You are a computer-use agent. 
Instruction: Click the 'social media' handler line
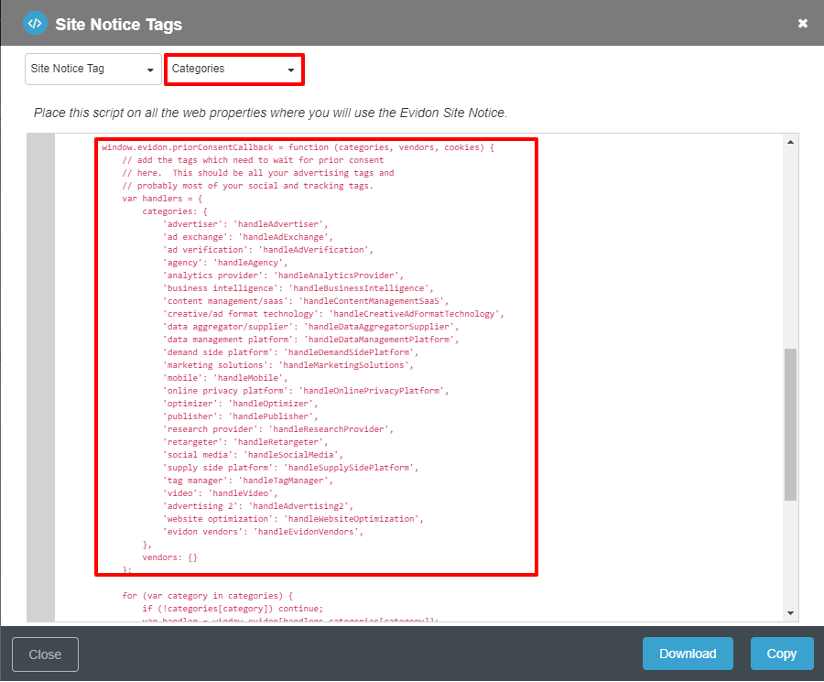click(253, 455)
